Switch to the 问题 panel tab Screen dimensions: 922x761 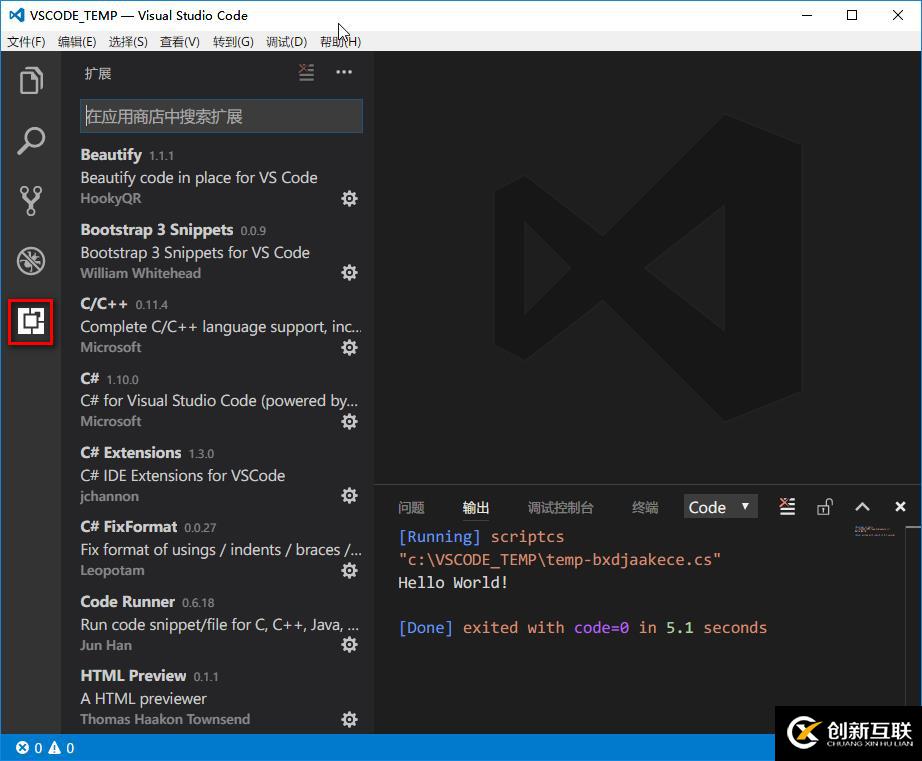(411, 508)
